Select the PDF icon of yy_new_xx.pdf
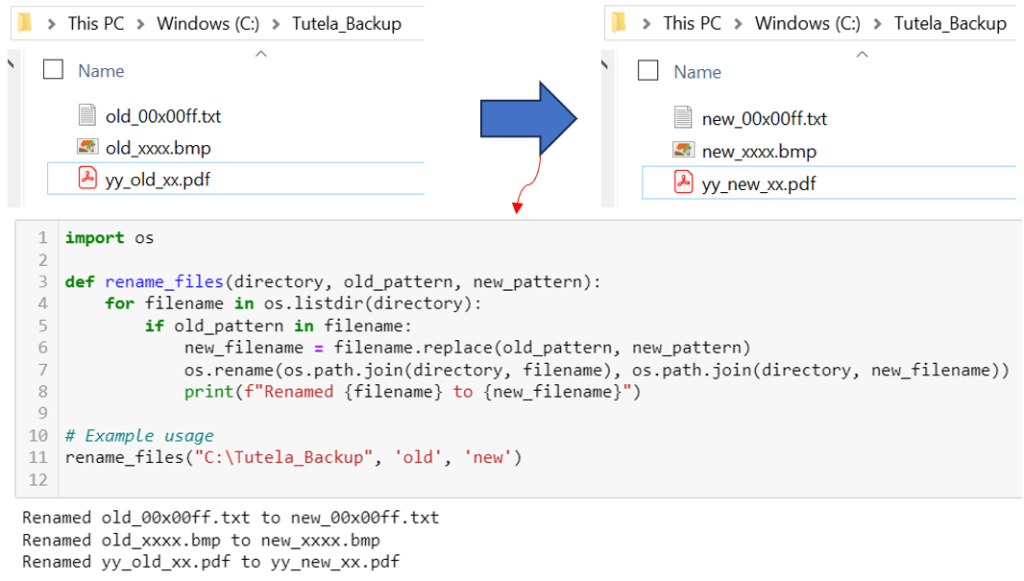Screen dimensions: 1024x581 tap(684, 183)
